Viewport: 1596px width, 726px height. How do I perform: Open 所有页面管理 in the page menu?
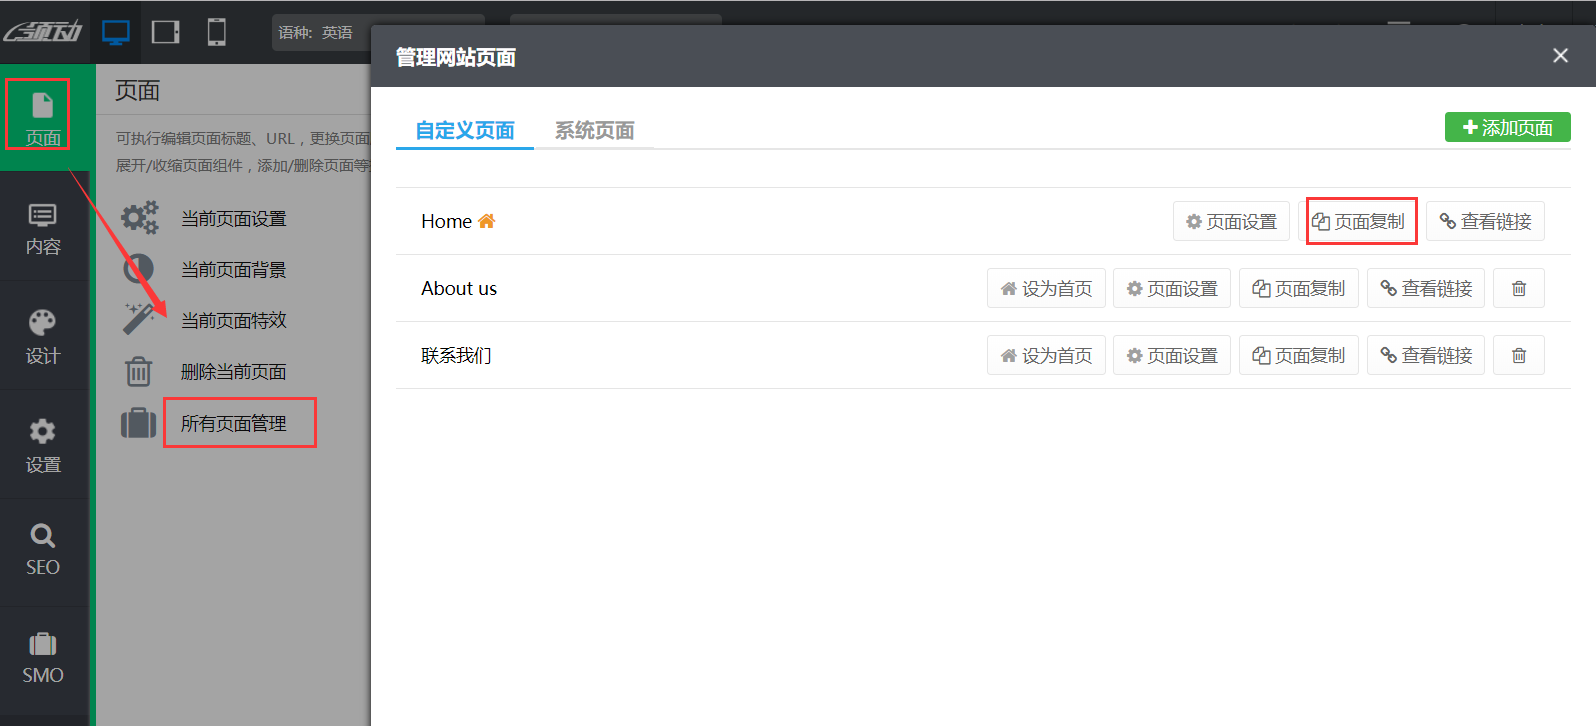click(x=234, y=423)
